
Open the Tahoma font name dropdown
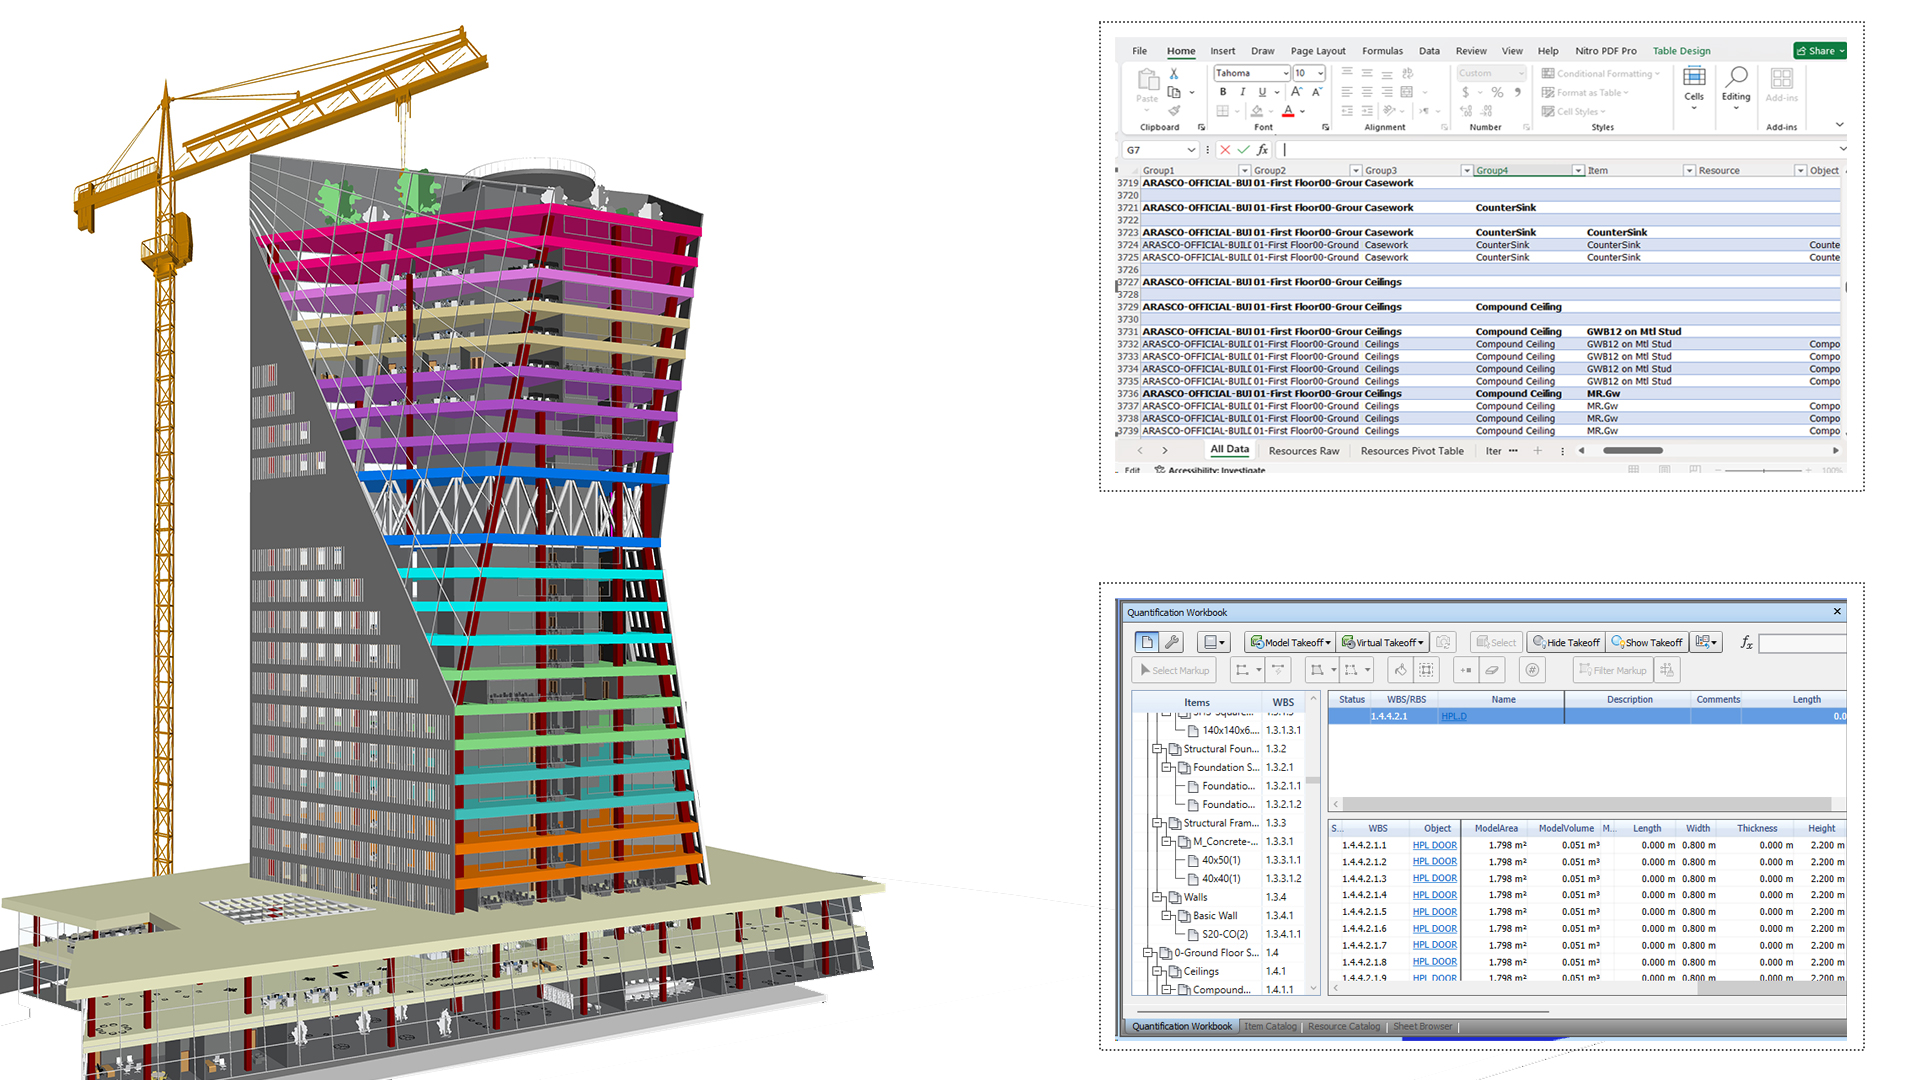1285,73
